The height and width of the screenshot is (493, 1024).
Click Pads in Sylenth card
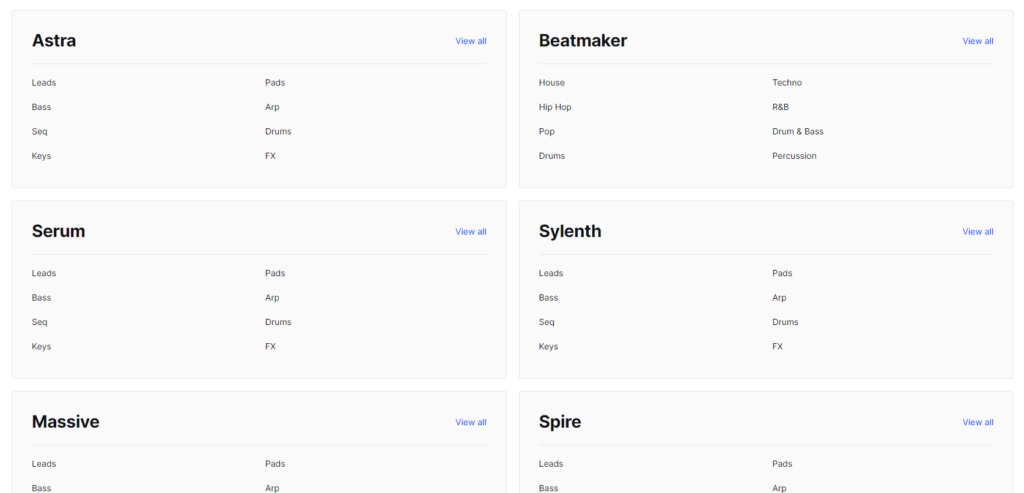click(x=782, y=274)
